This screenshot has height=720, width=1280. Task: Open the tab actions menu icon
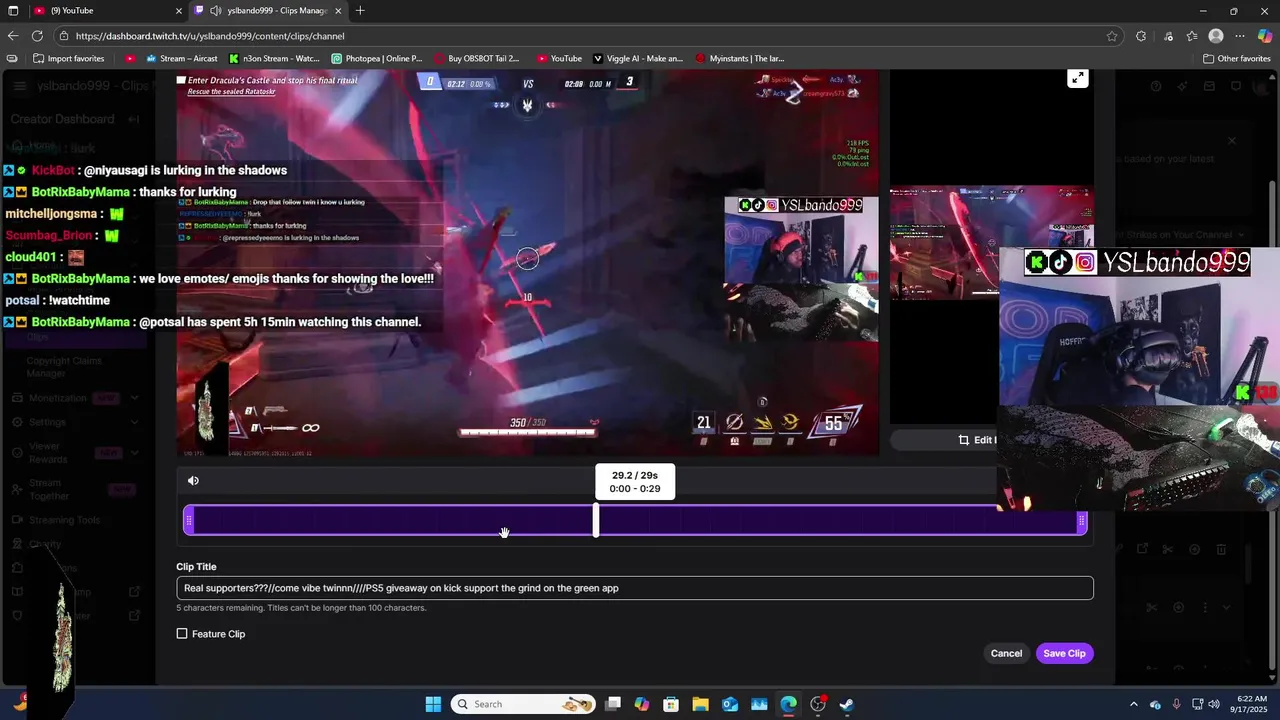point(13,11)
